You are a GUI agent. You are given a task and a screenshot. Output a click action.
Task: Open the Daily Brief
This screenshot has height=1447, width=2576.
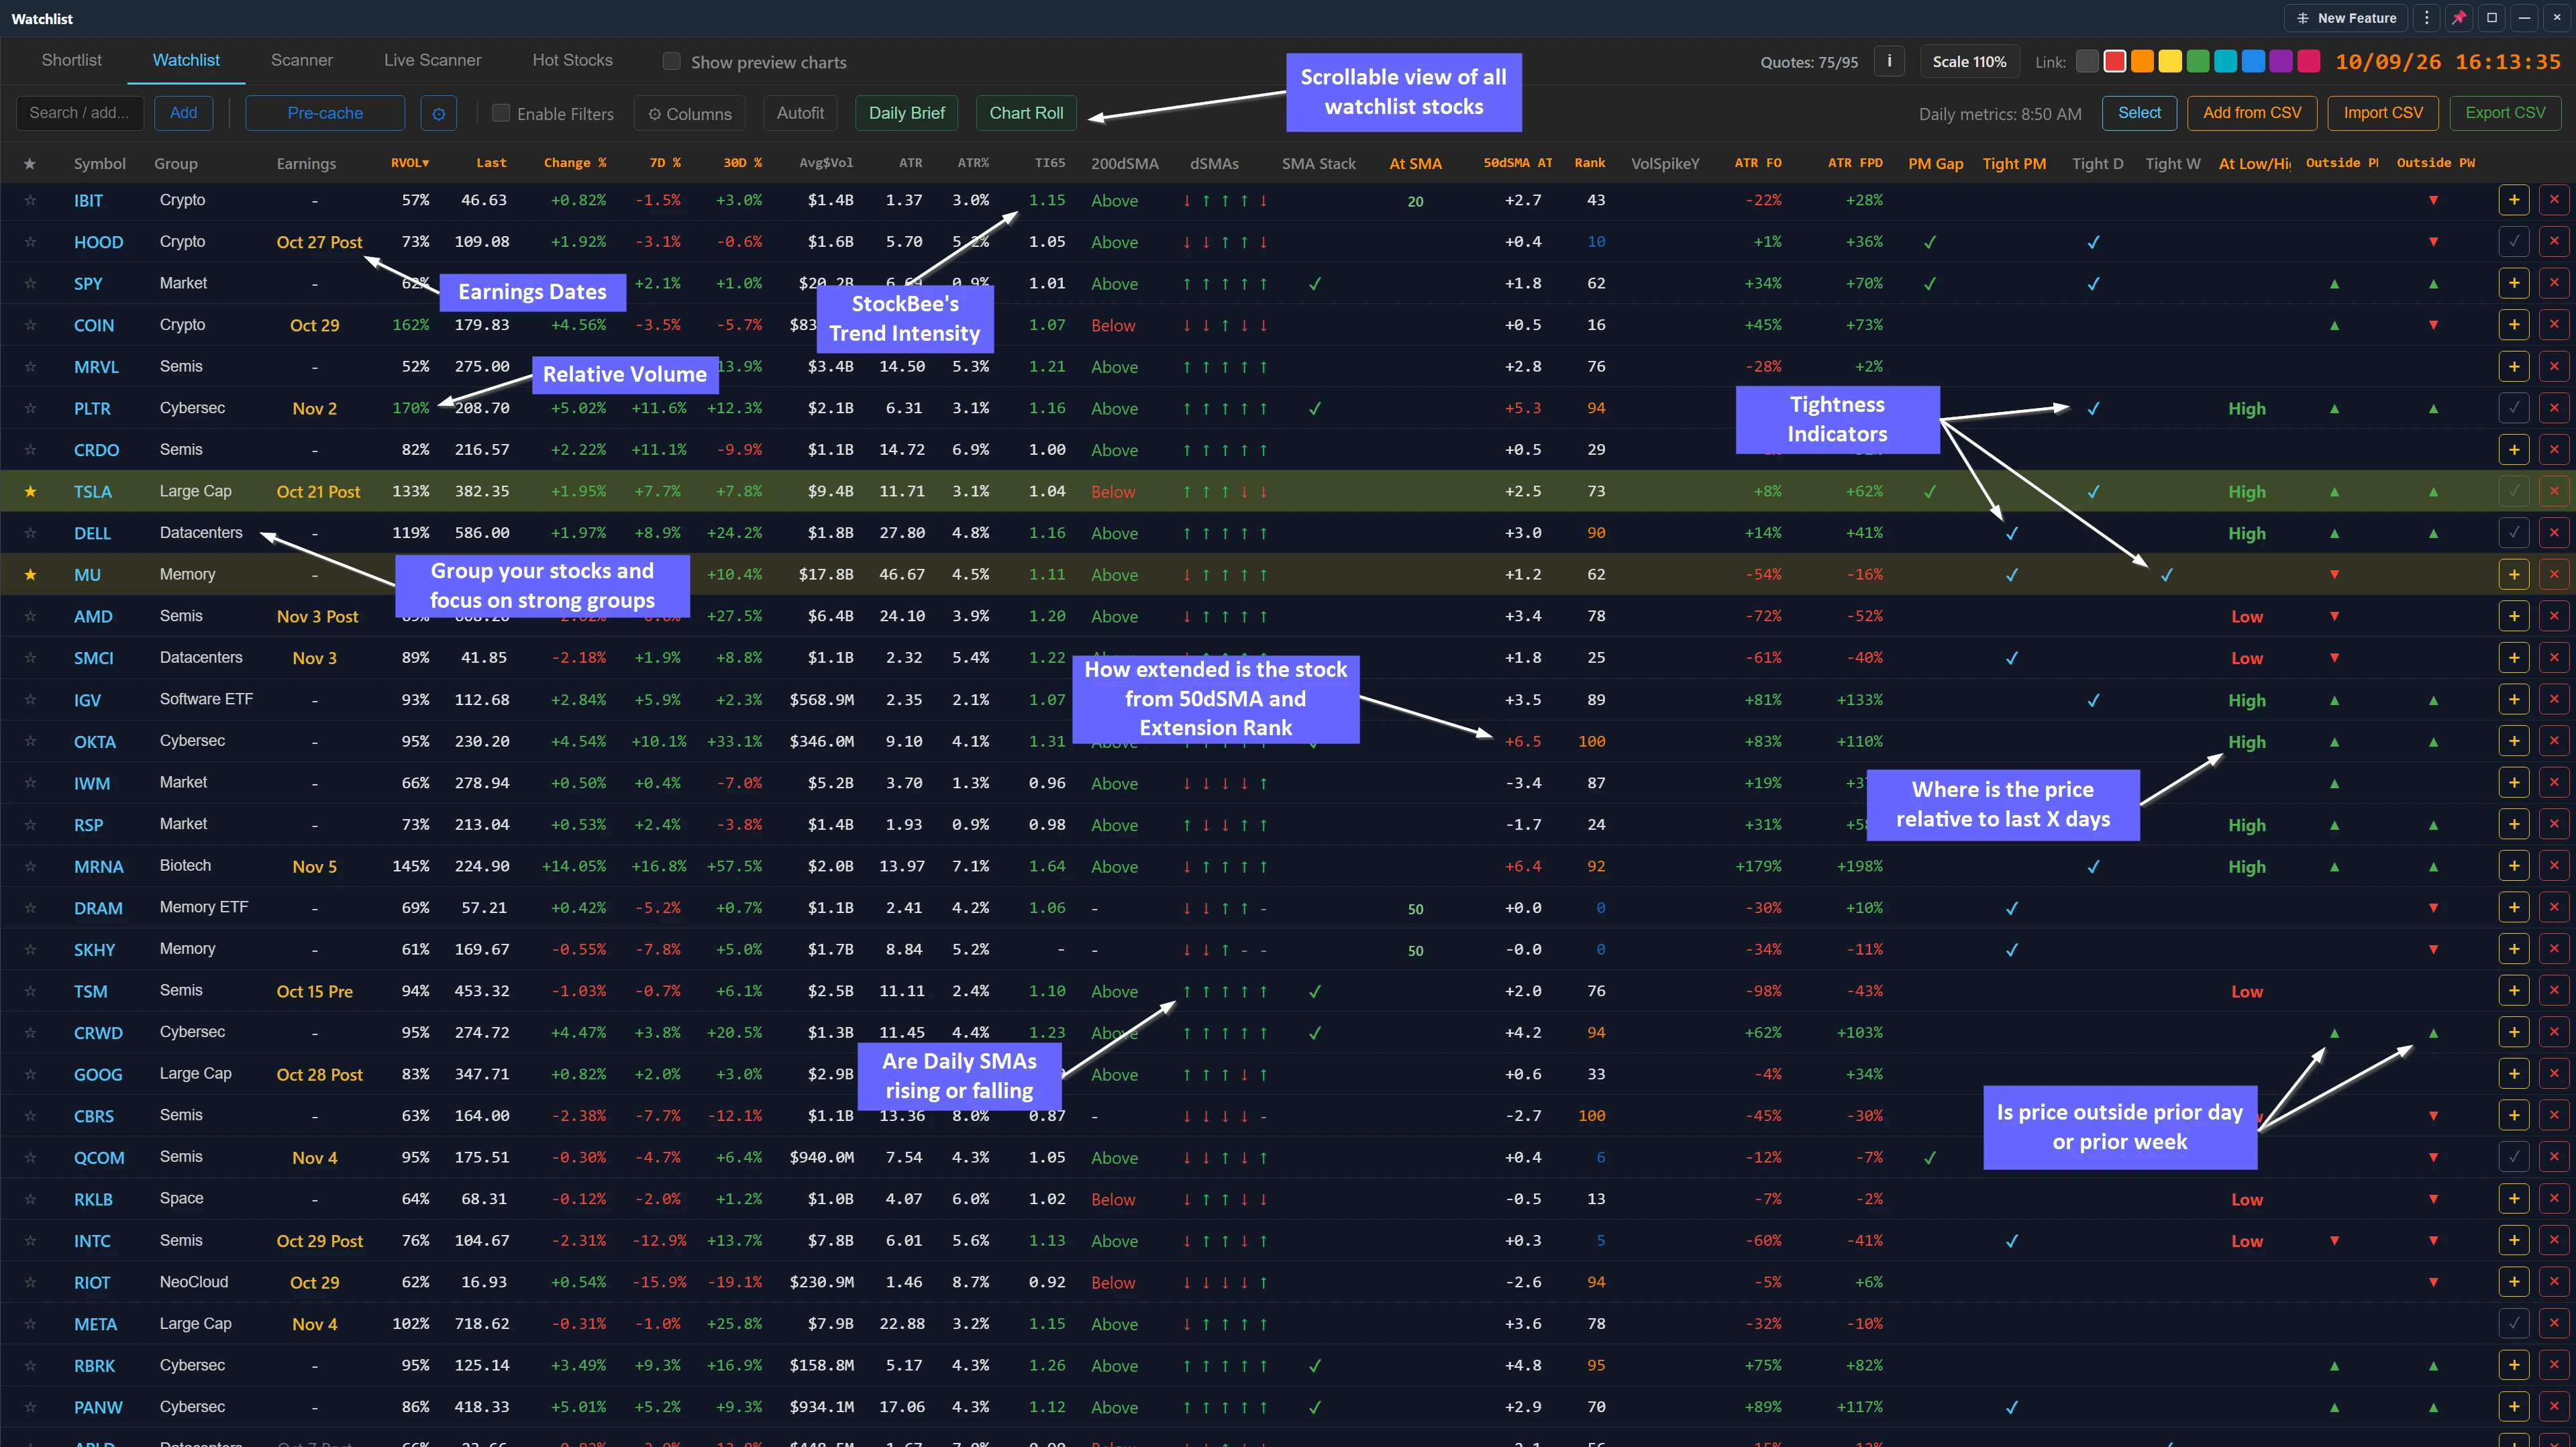(x=906, y=113)
